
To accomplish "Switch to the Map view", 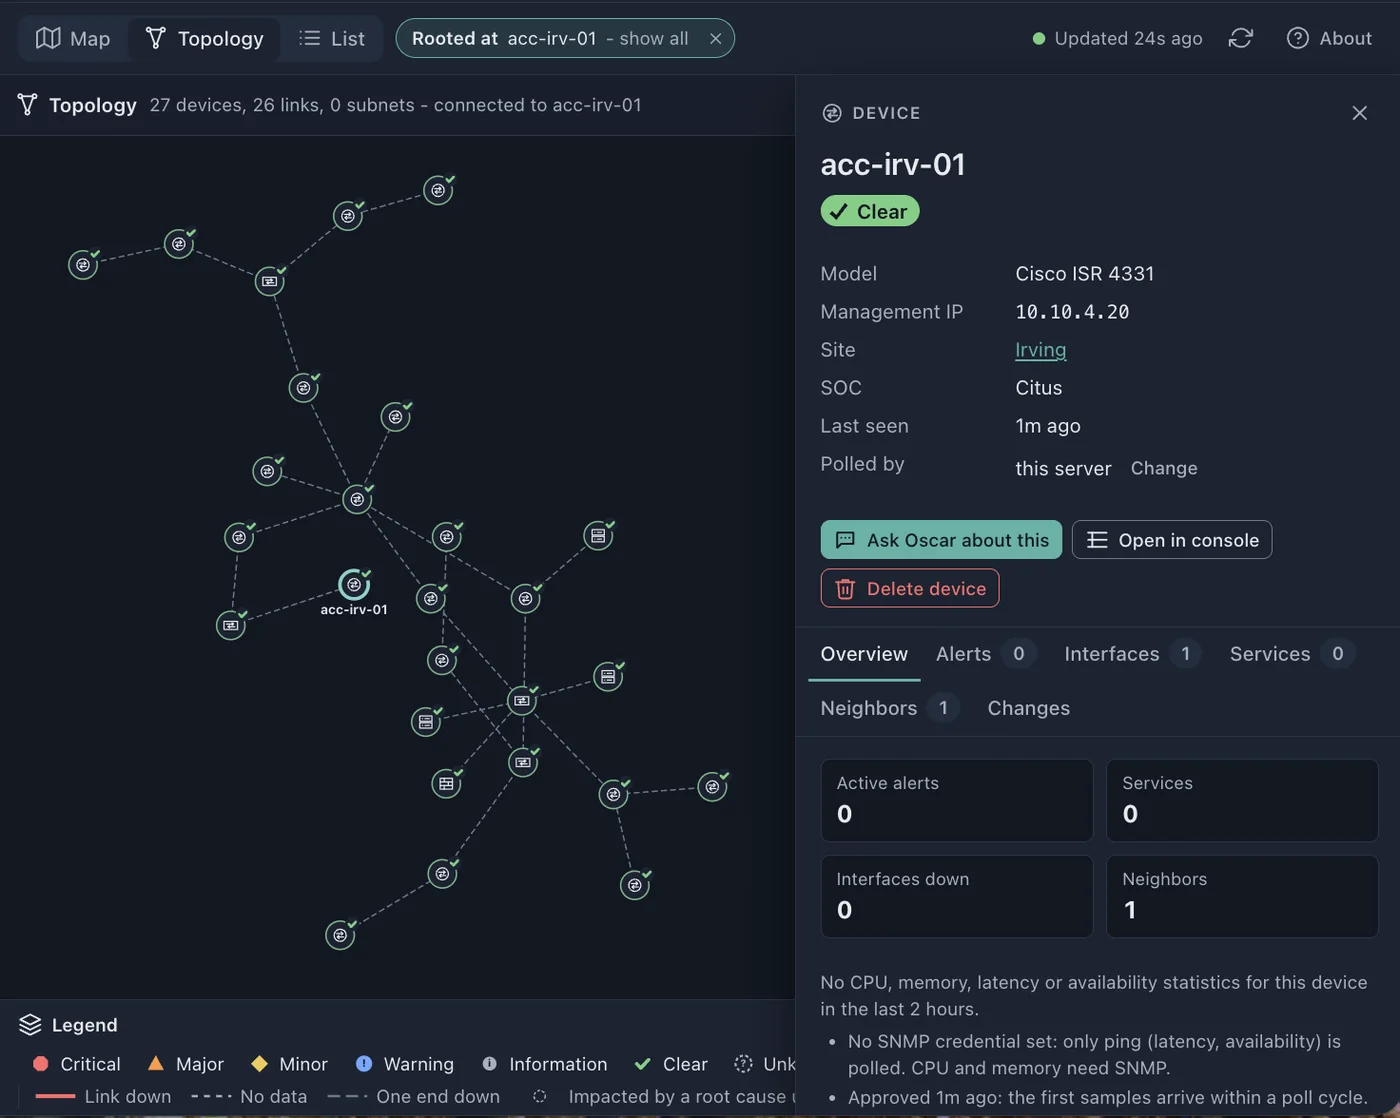I will (73, 39).
